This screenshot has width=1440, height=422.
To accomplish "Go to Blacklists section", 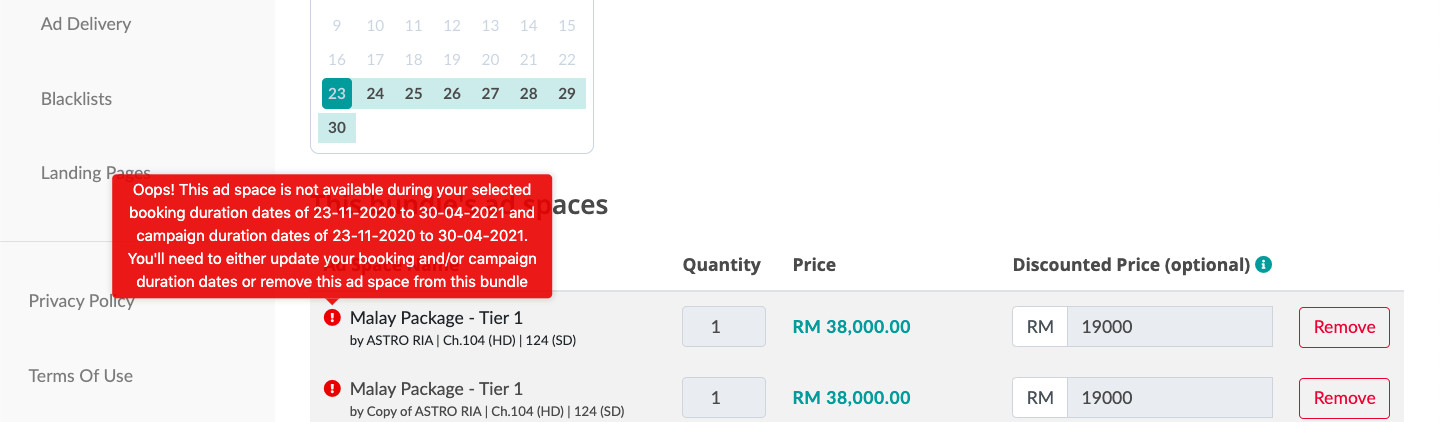I will (76, 99).
